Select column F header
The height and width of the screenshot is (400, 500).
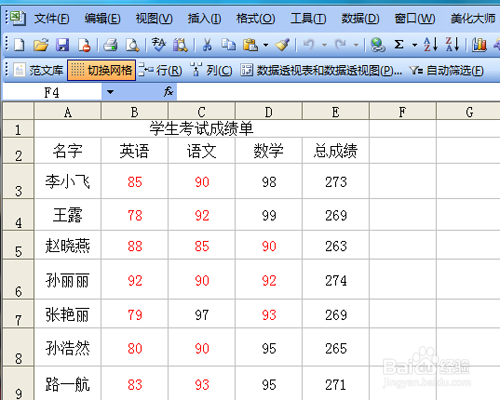[x=403, y=112]
